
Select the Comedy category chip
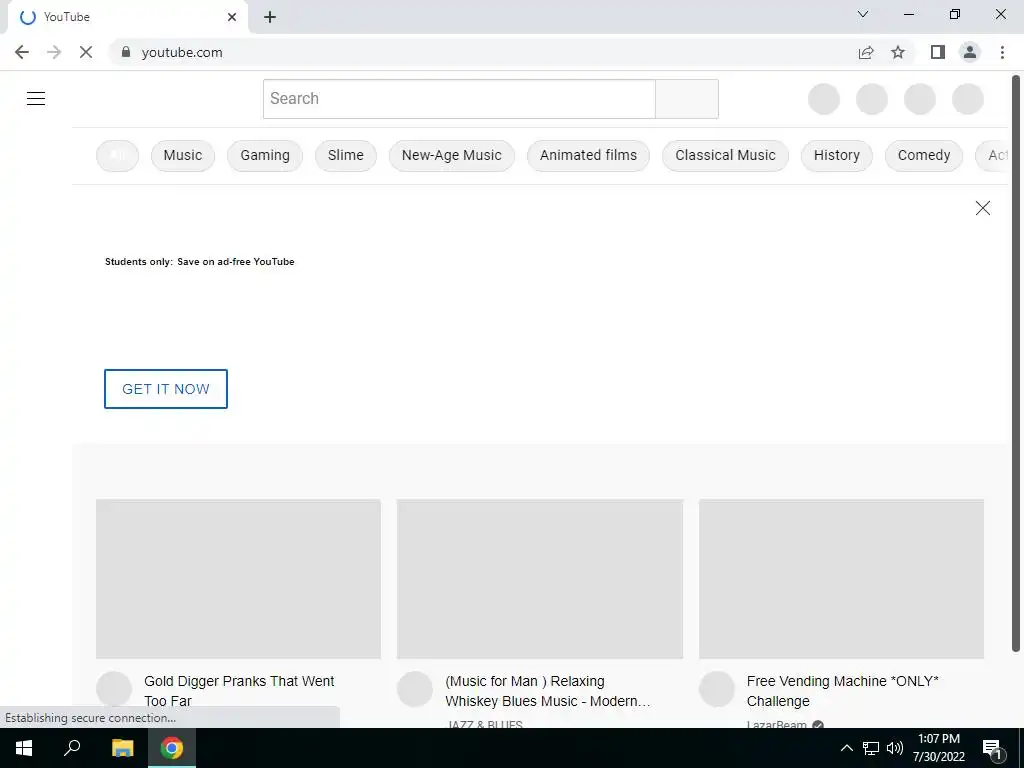point(924,155)
